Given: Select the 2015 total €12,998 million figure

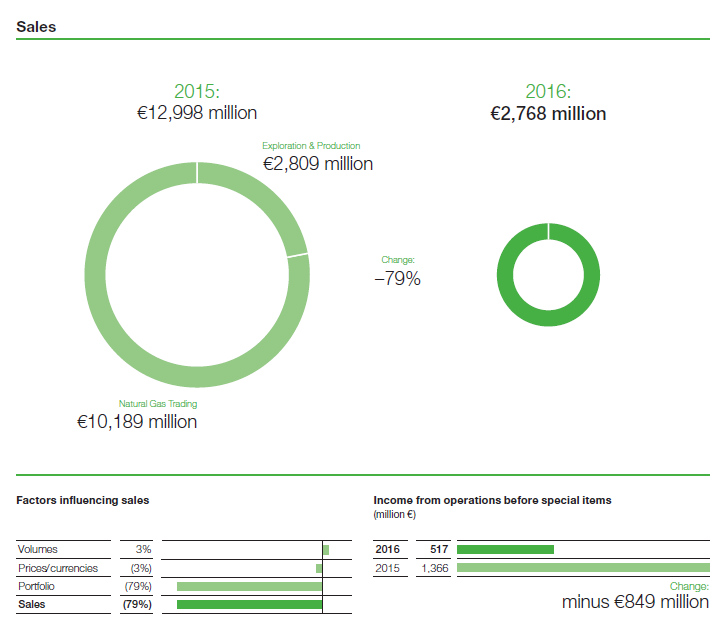Looking at the screenshot, I should pyautogui.click(x=197, y=113).
